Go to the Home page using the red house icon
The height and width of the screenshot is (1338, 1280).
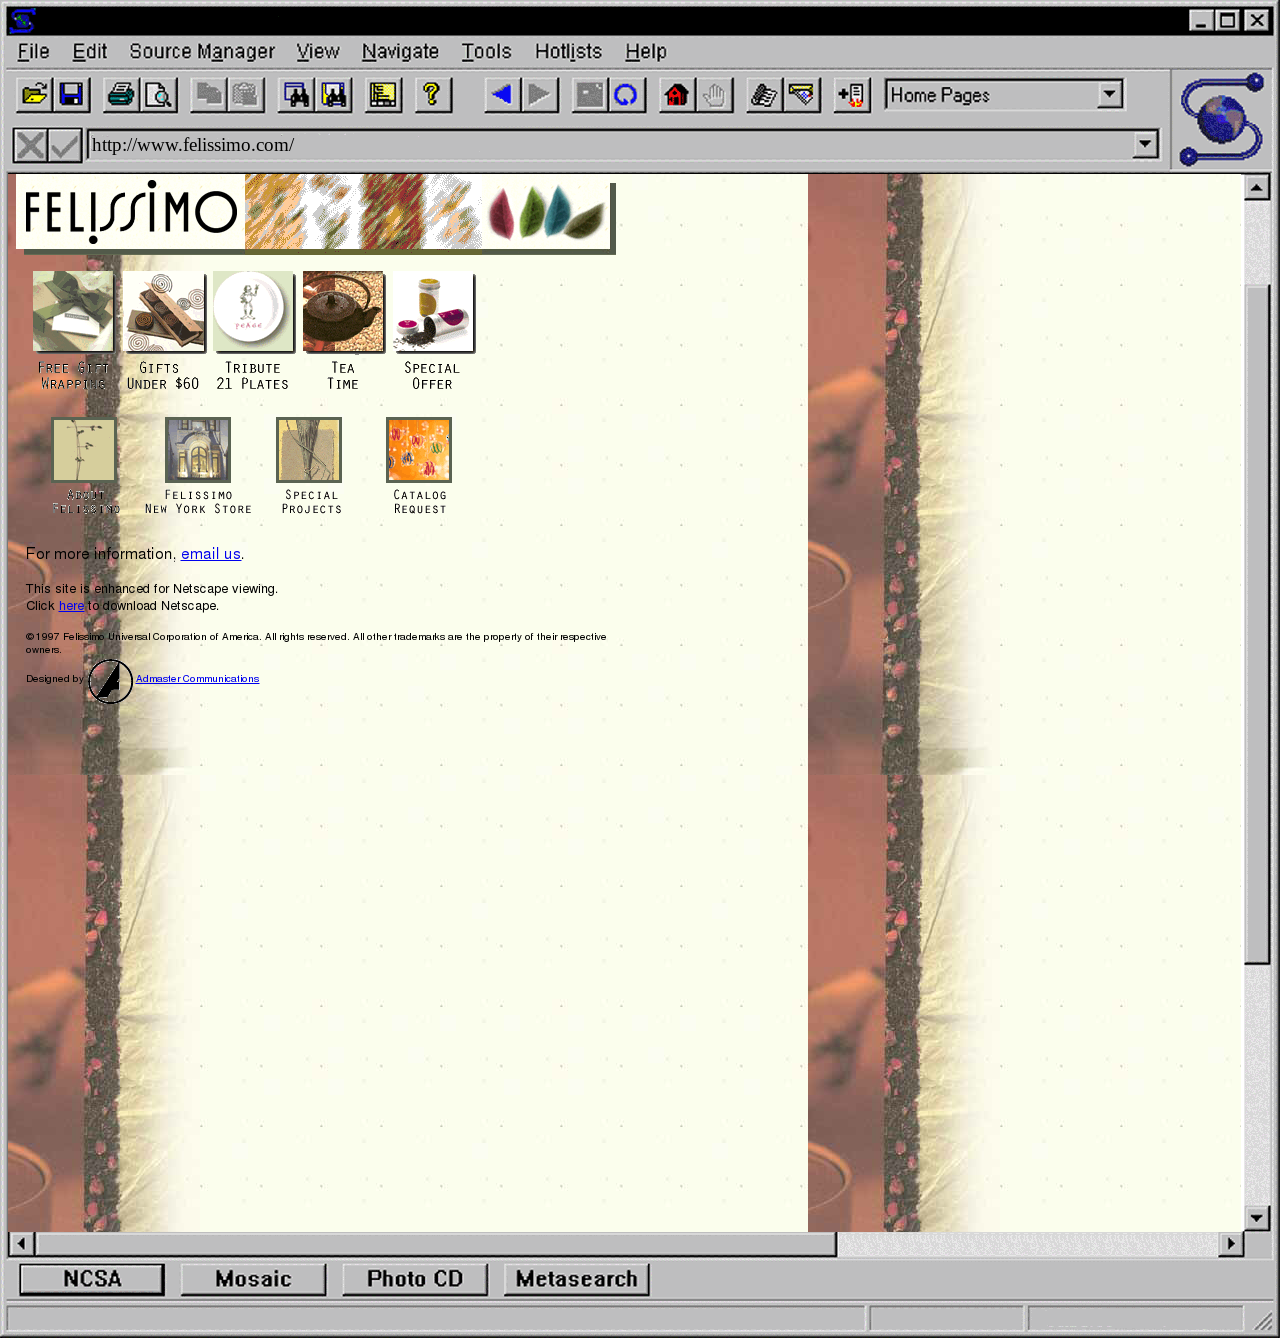click(677, 95)
